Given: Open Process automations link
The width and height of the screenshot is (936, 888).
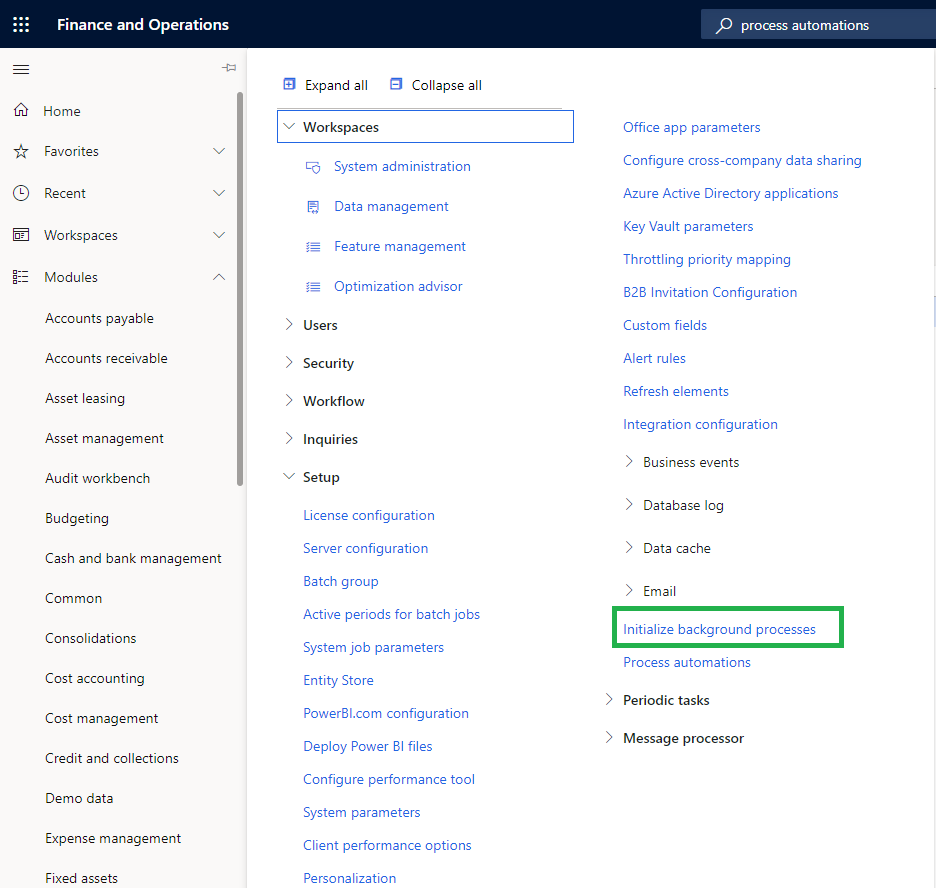Looking at the screenshot, I should pyautogui.click(x=686, y=662).
